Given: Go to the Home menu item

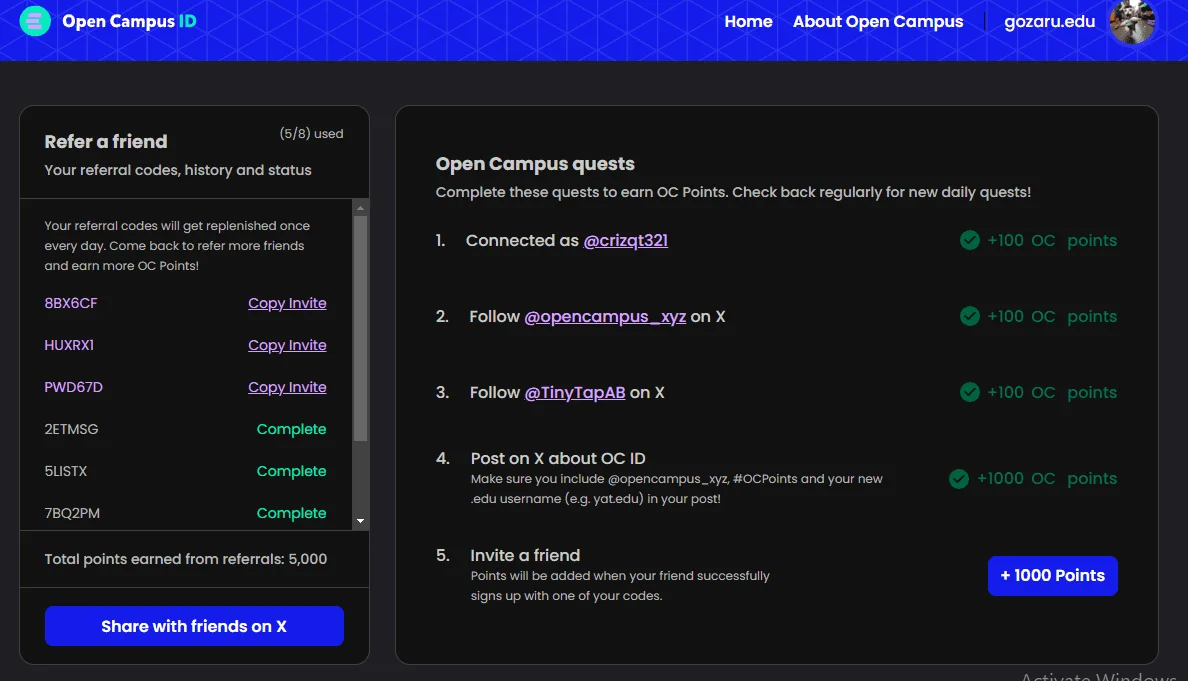Looking at the screenshot, I should point(748,21).
